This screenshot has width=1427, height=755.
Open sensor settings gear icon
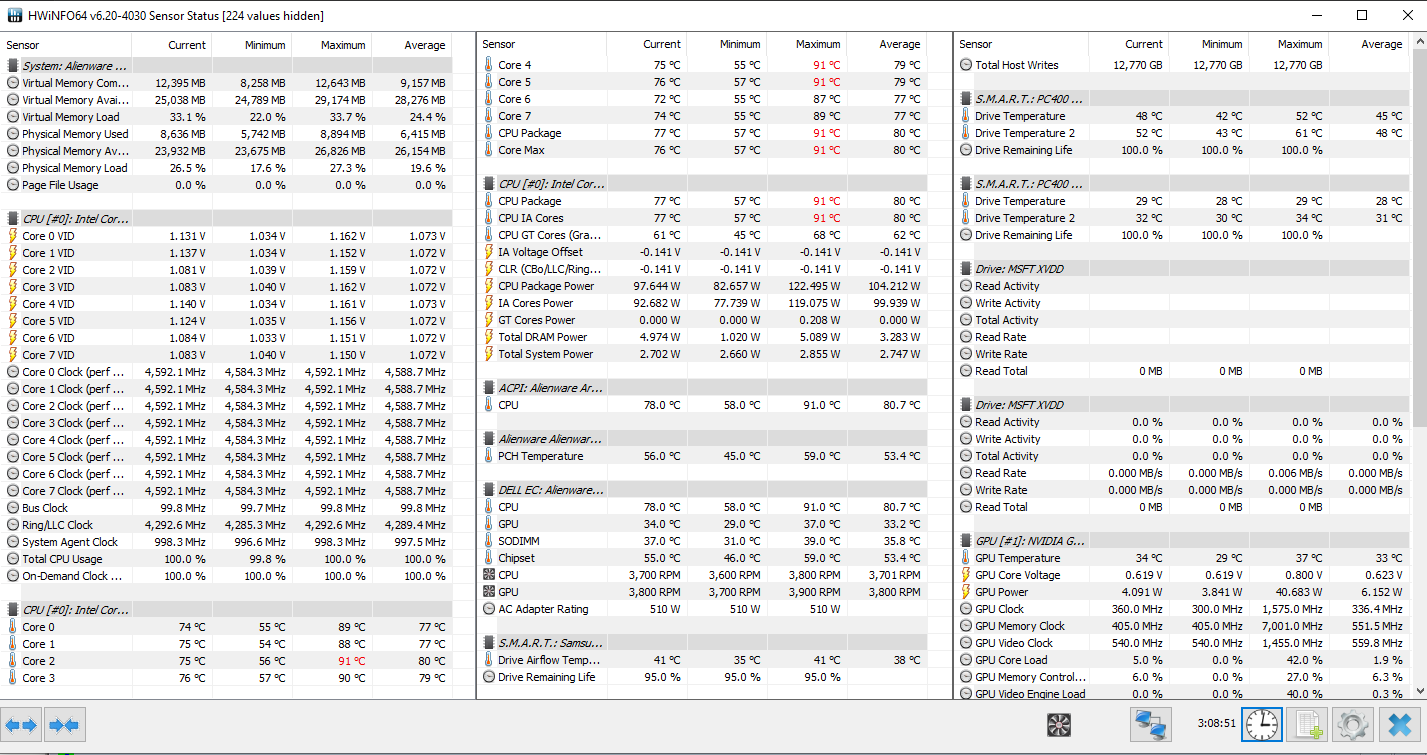pos(1353,725)
